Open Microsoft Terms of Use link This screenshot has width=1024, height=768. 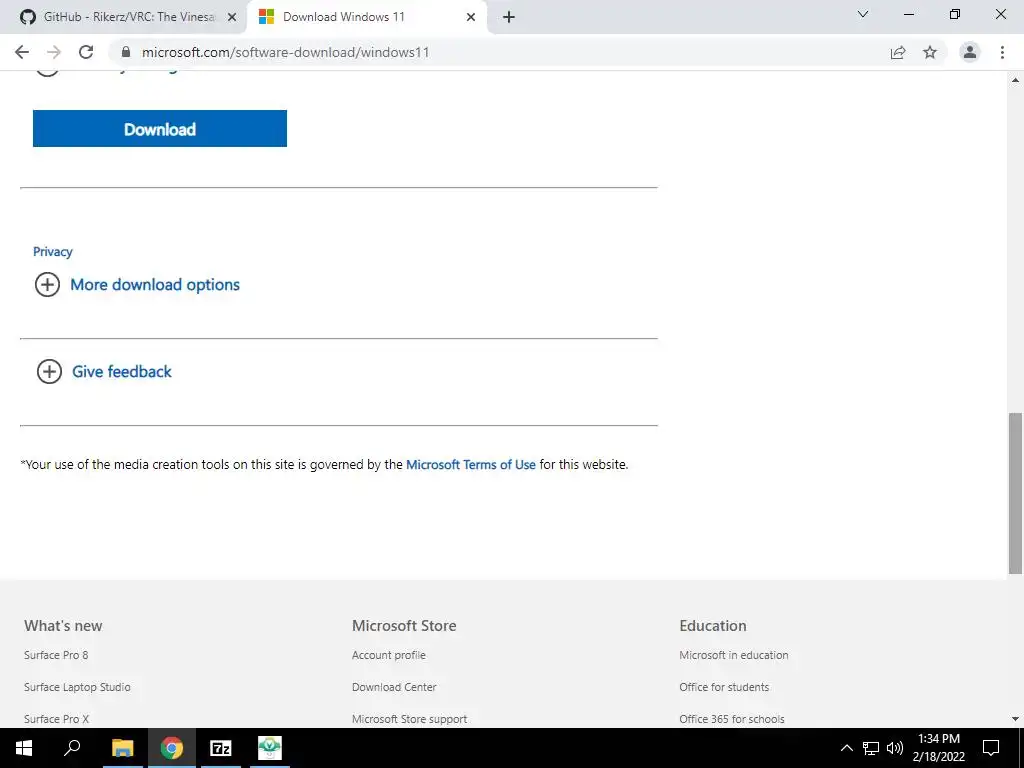471,464
